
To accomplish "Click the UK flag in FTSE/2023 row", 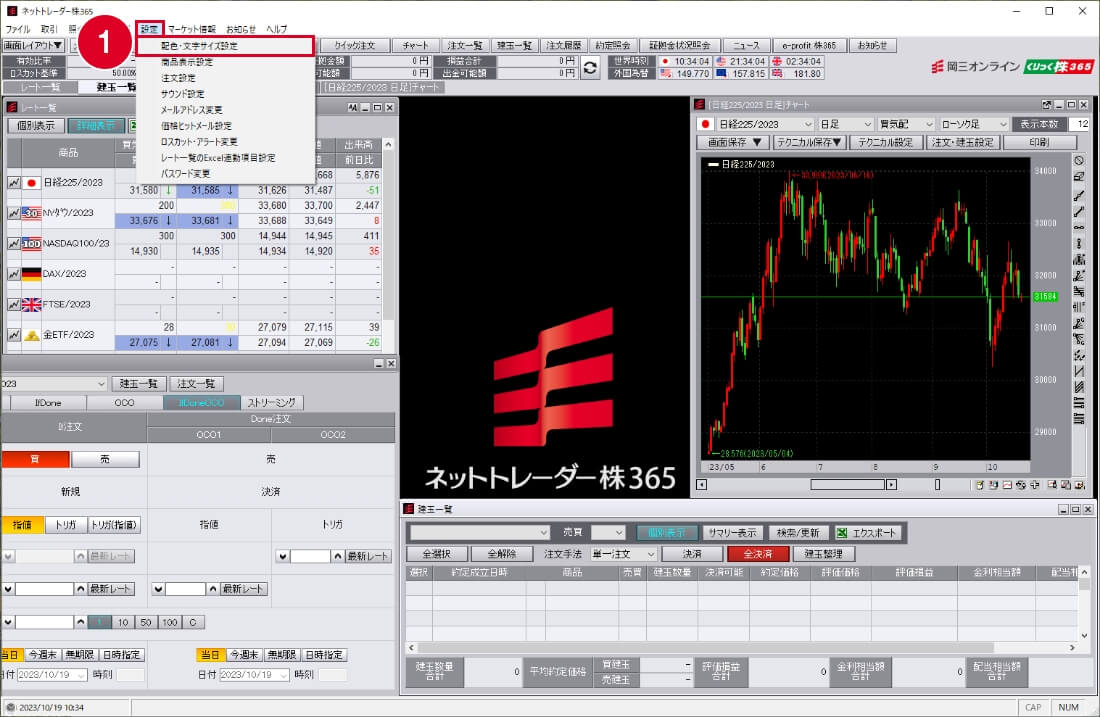I will [x=31, y=304].
